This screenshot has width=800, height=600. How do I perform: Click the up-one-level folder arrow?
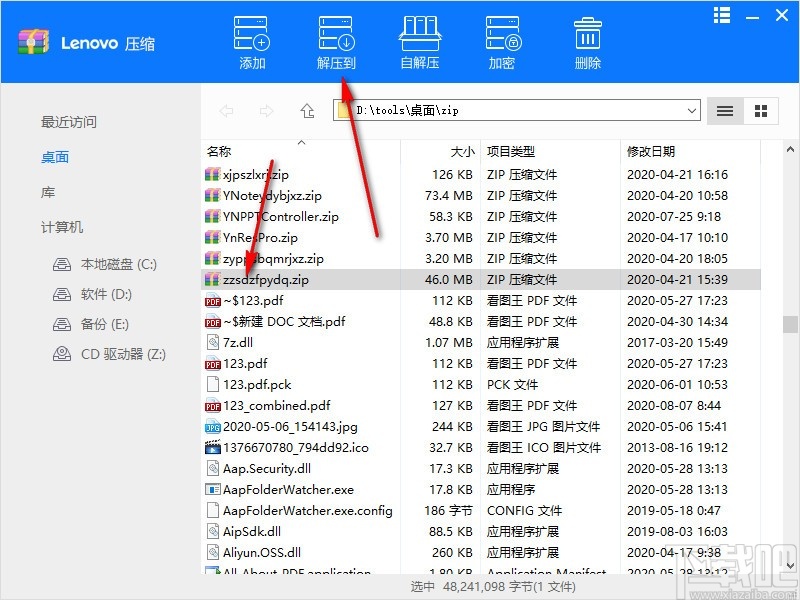[x=308, y=111]
